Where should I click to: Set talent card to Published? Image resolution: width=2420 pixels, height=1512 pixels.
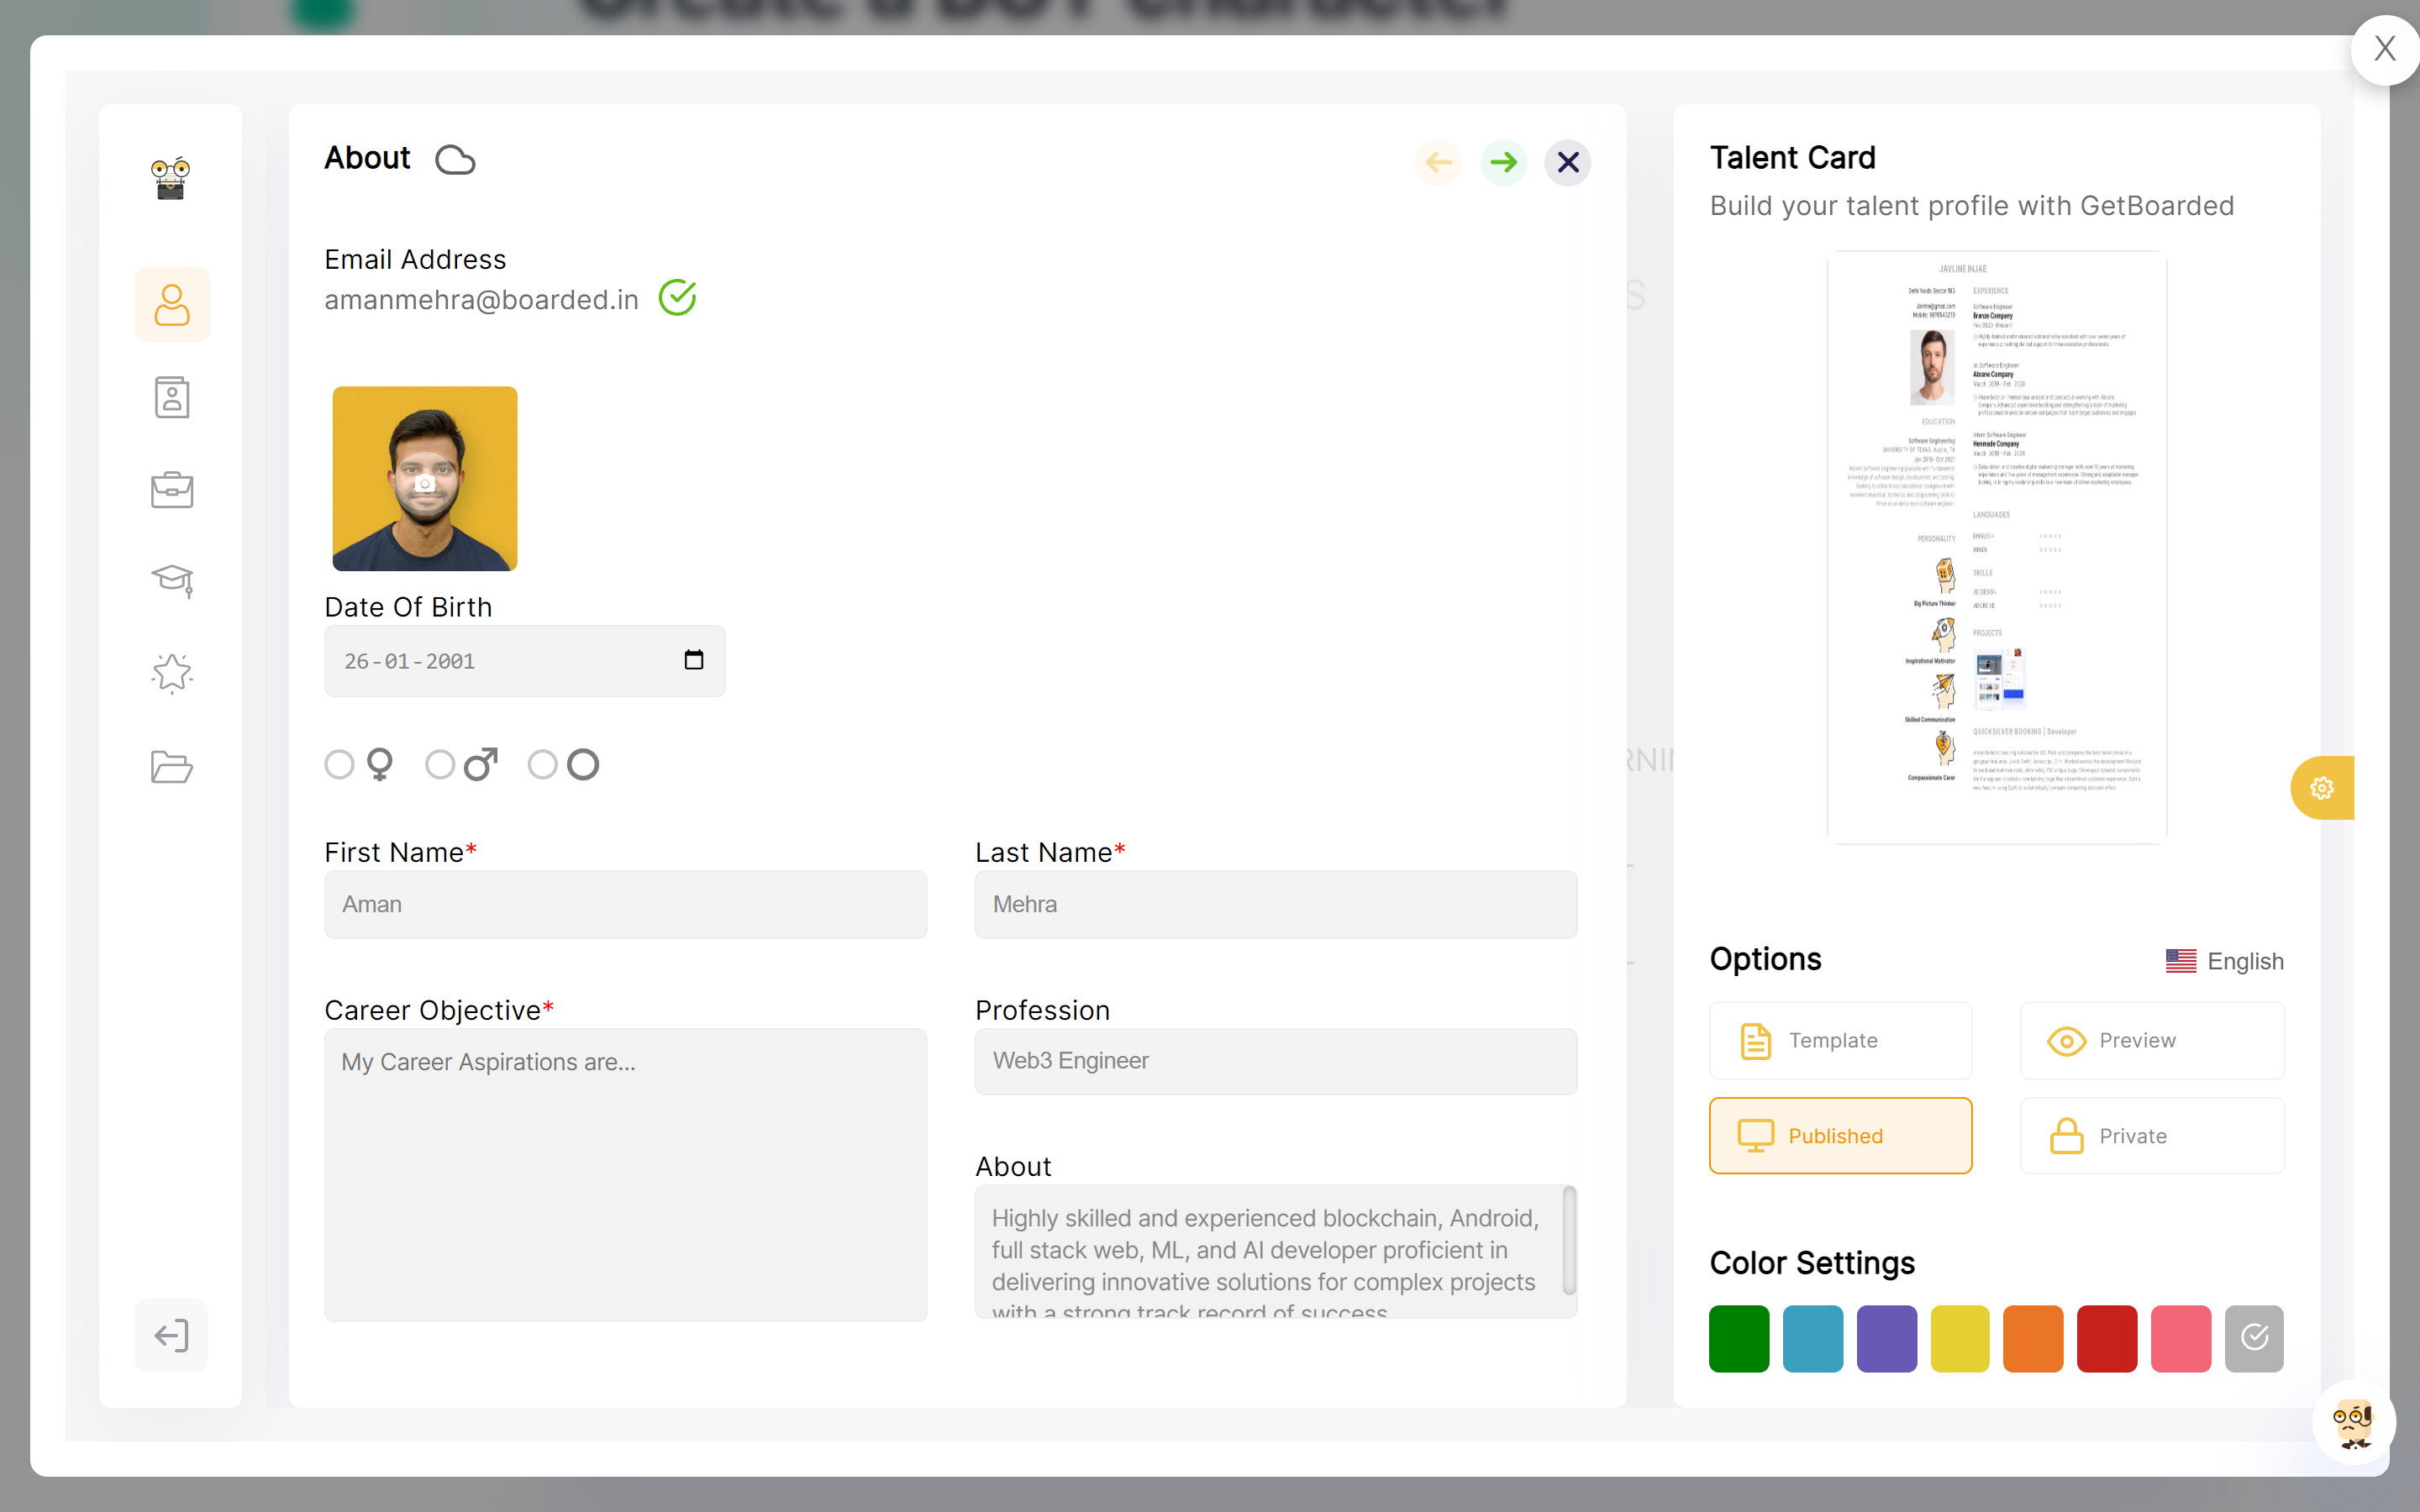pos(1840,1136)
